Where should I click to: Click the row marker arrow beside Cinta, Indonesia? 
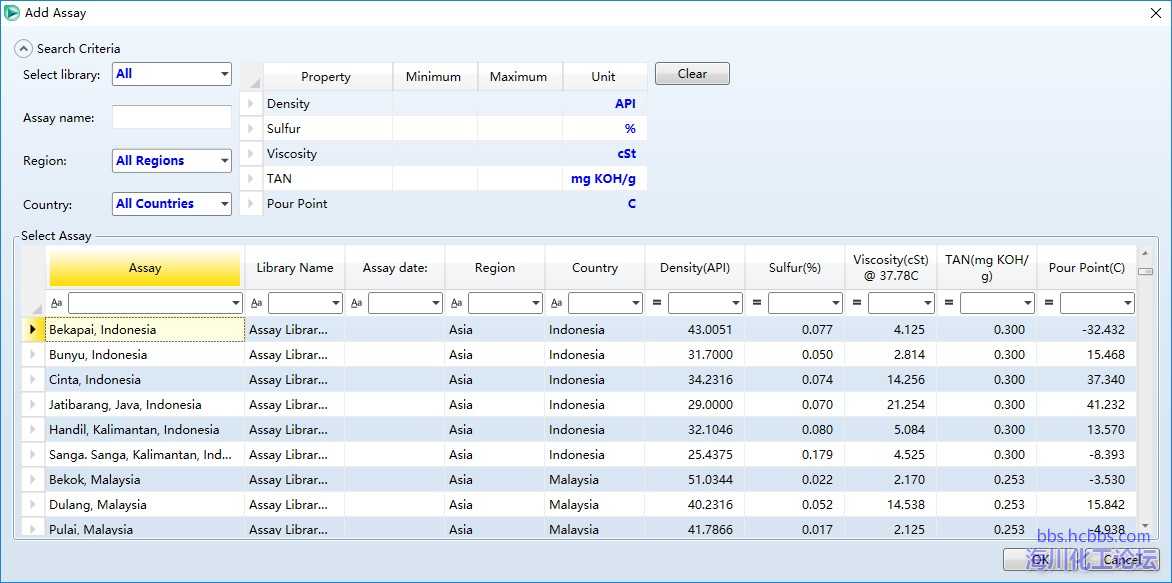pyautogui.click(x=32, y=380)
